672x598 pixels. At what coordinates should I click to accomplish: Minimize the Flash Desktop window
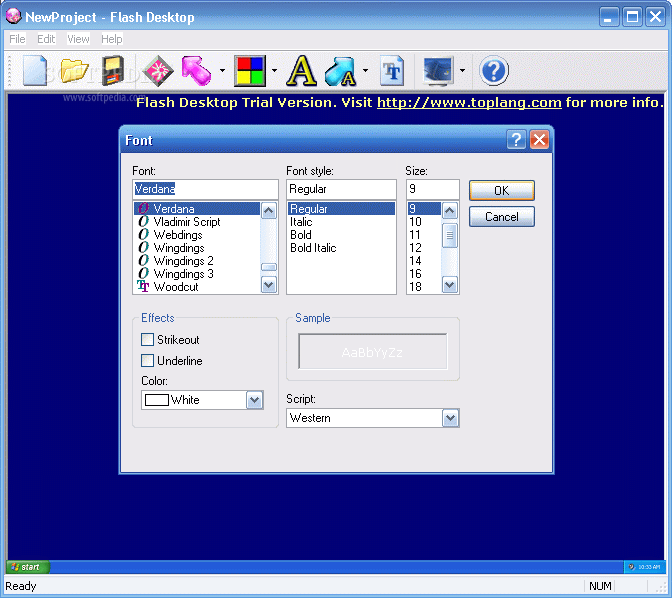(x=609, y=17)
